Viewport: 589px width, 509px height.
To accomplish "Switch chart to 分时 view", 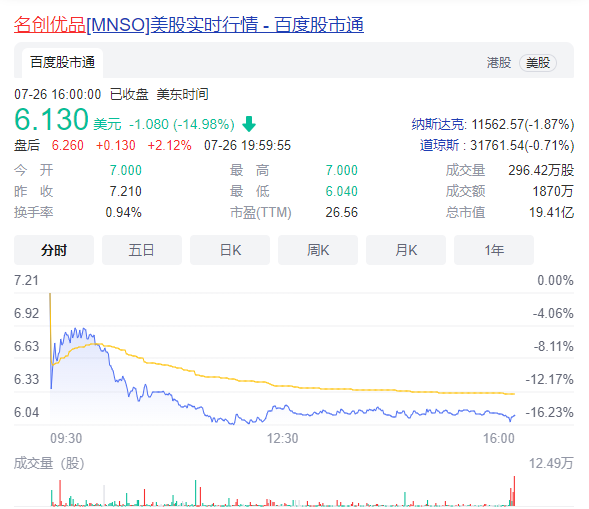I will [54, 250].
